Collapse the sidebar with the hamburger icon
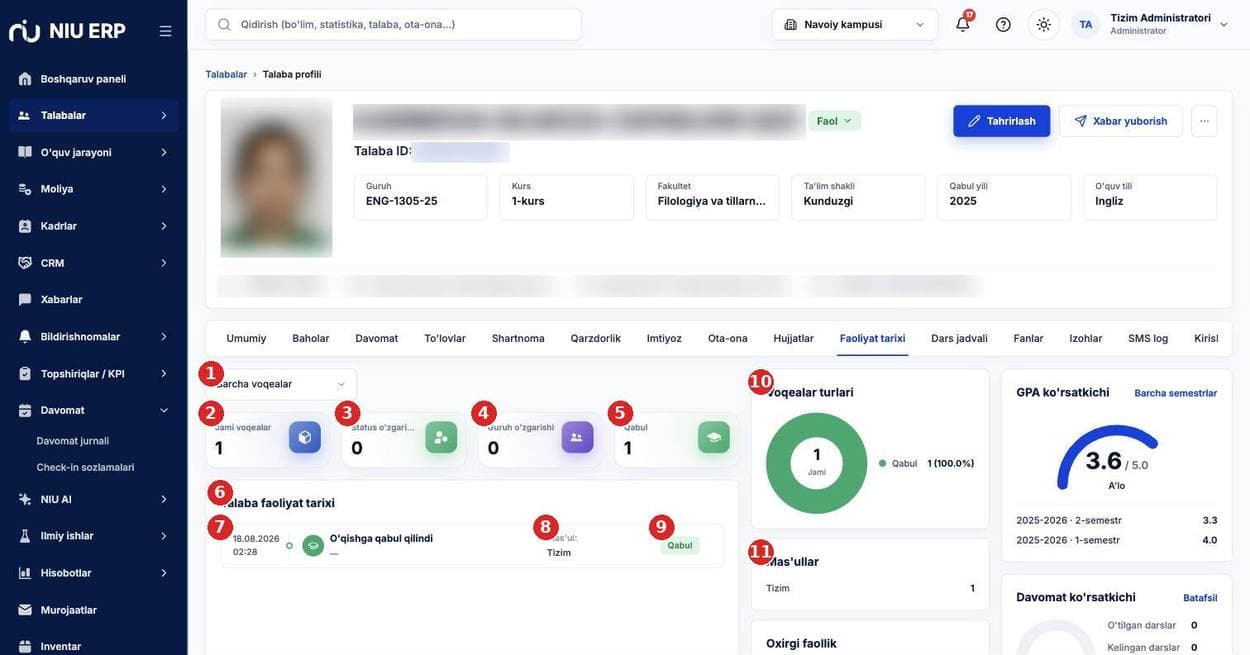Screen dimensions: 1250x655 tap(165, 31)
